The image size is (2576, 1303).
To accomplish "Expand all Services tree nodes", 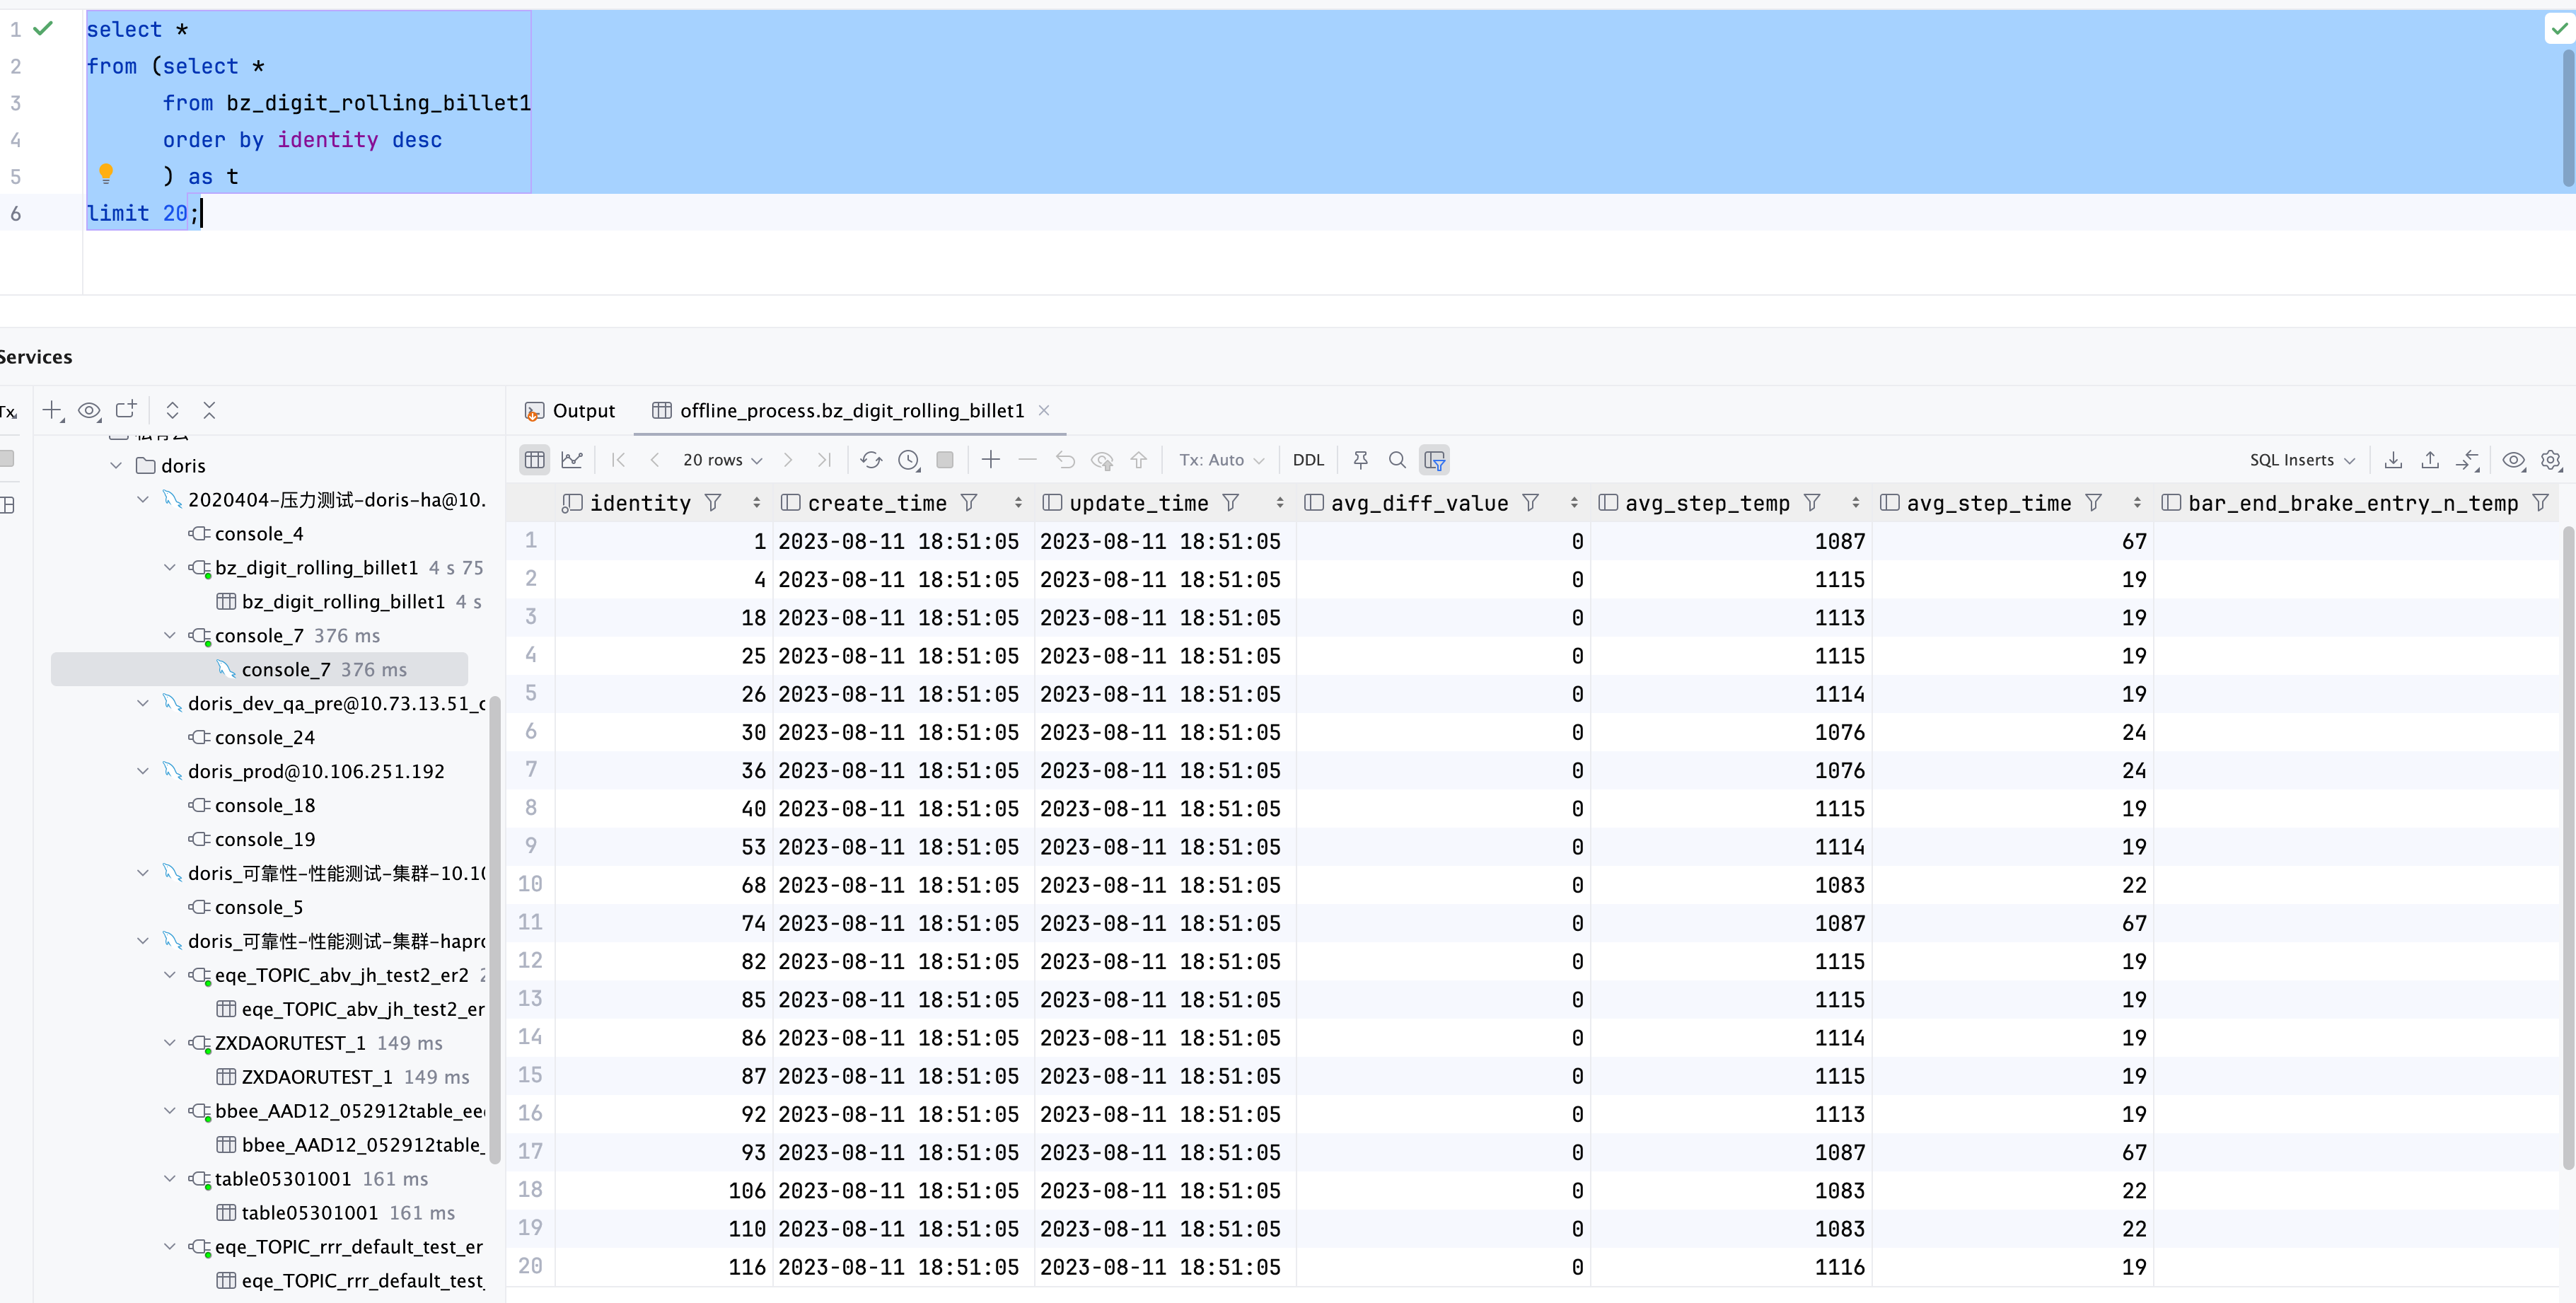I will point(172,410).
